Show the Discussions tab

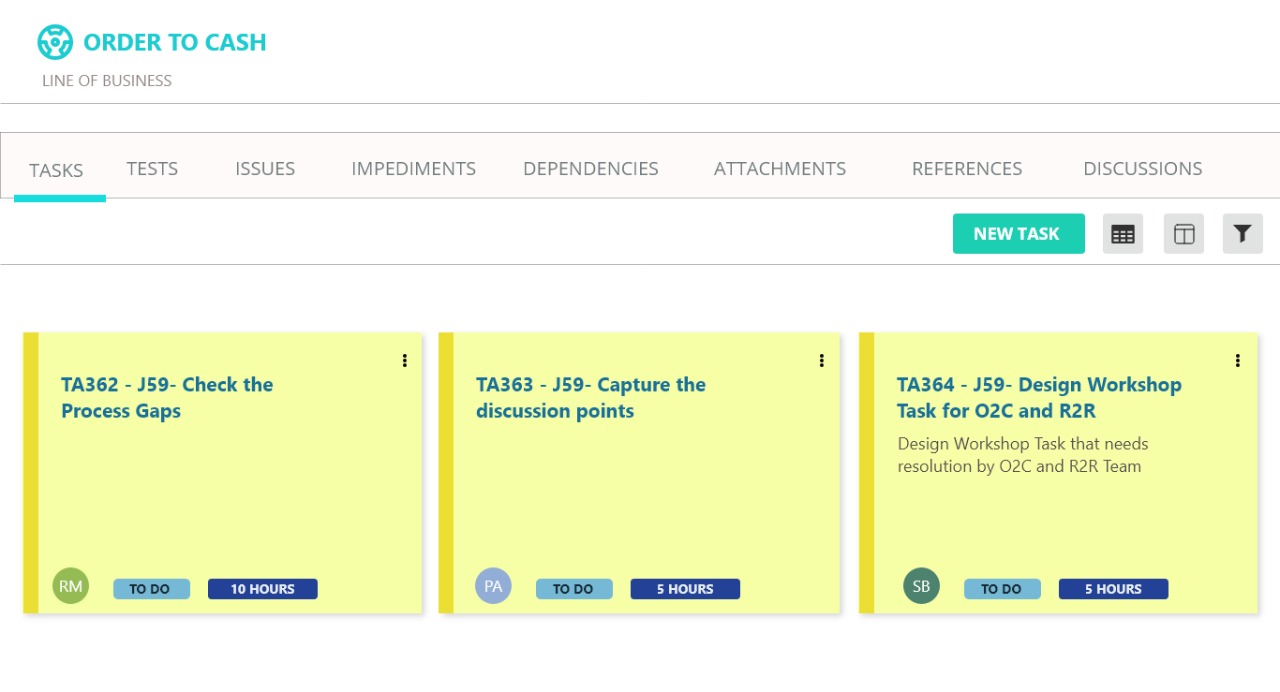tap(1142, 169)
